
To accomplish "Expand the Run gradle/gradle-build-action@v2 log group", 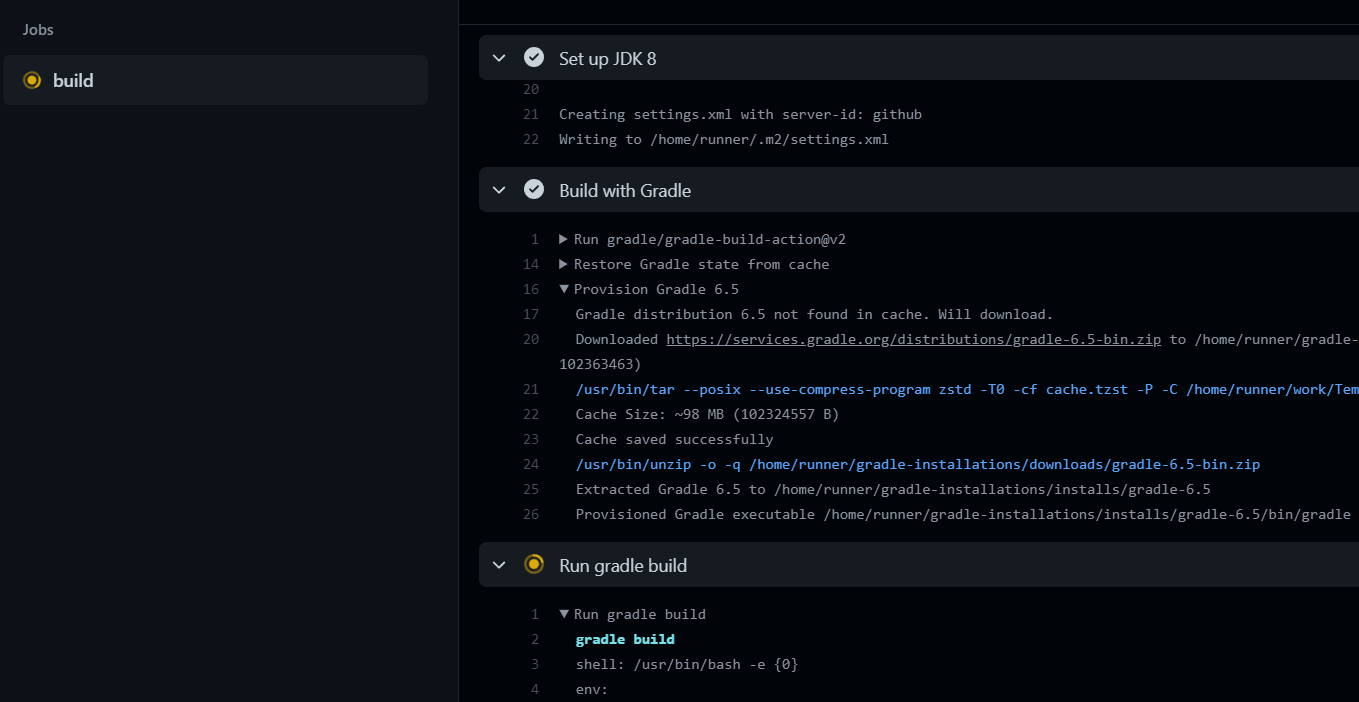I will pos(564,238).
